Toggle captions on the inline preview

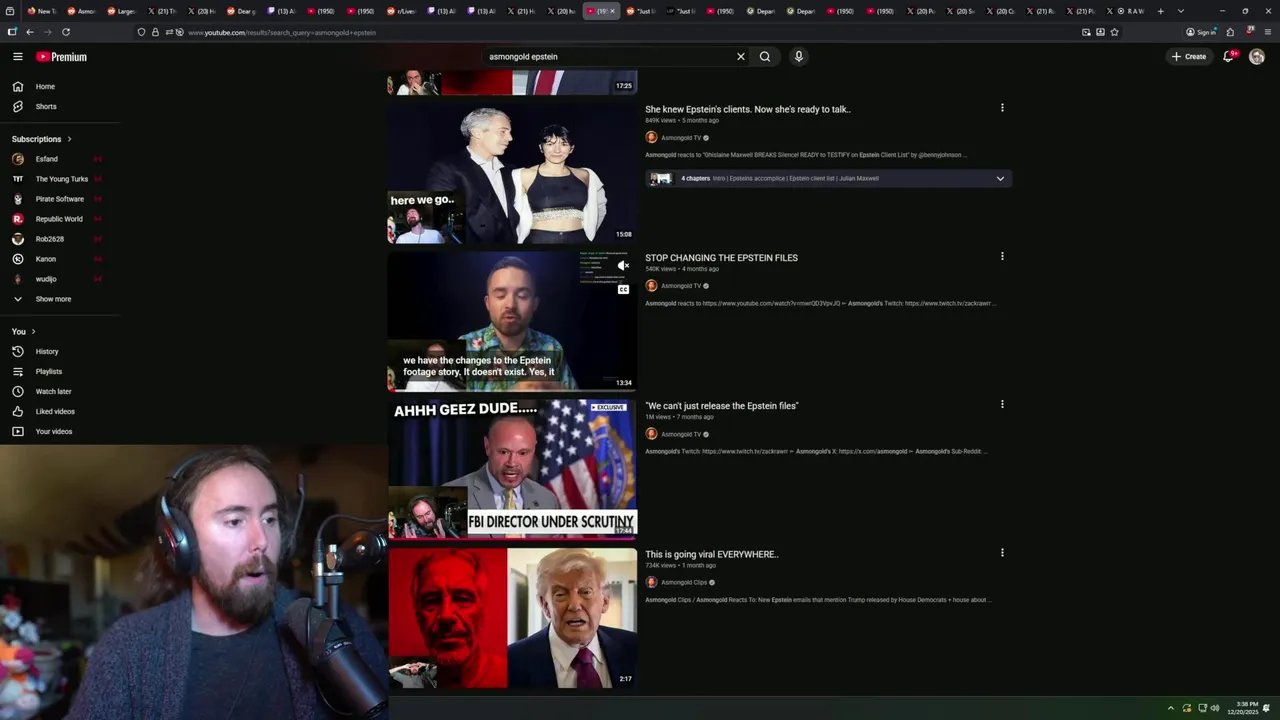tap(623, 290)
